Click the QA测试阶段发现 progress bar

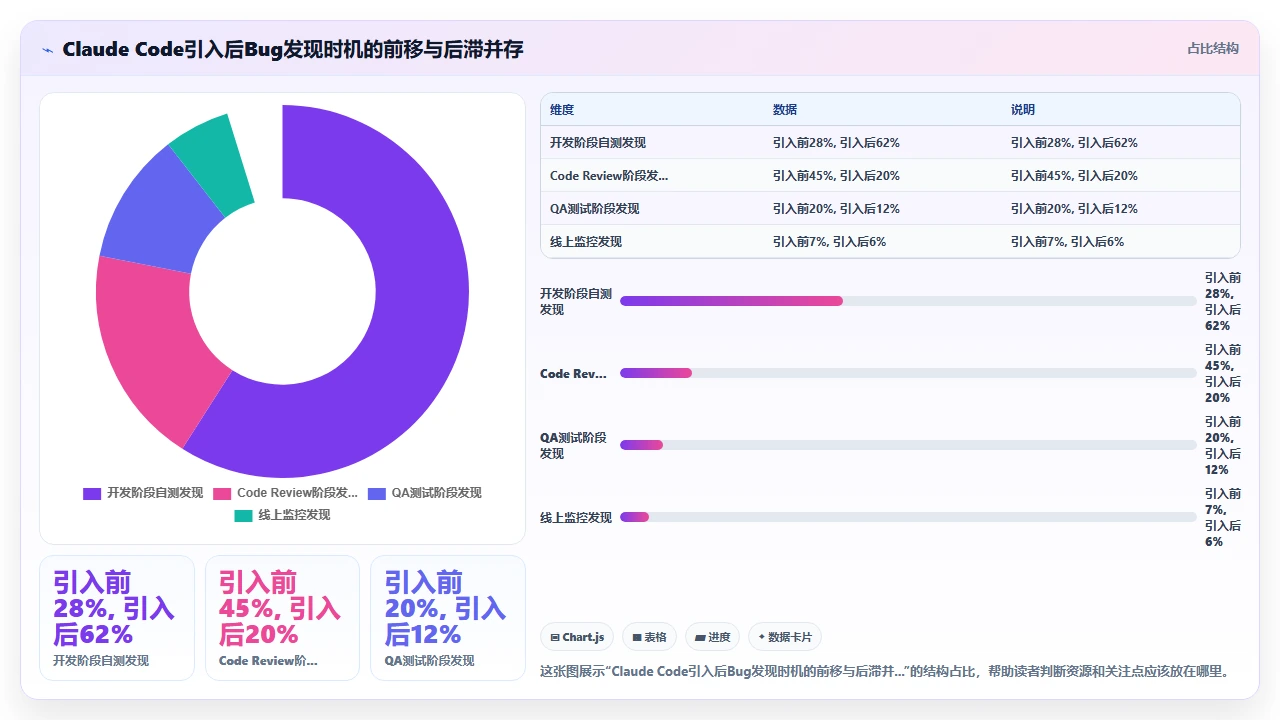908,445
